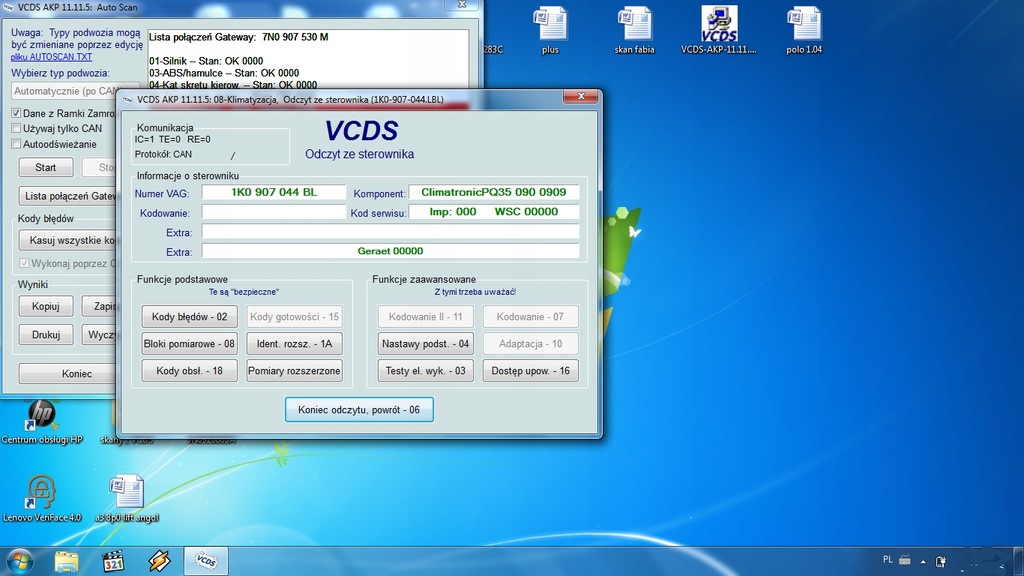Open the 'plus' document on desktop
This screenshot has height=576, width=1024.
pos(550,29)
